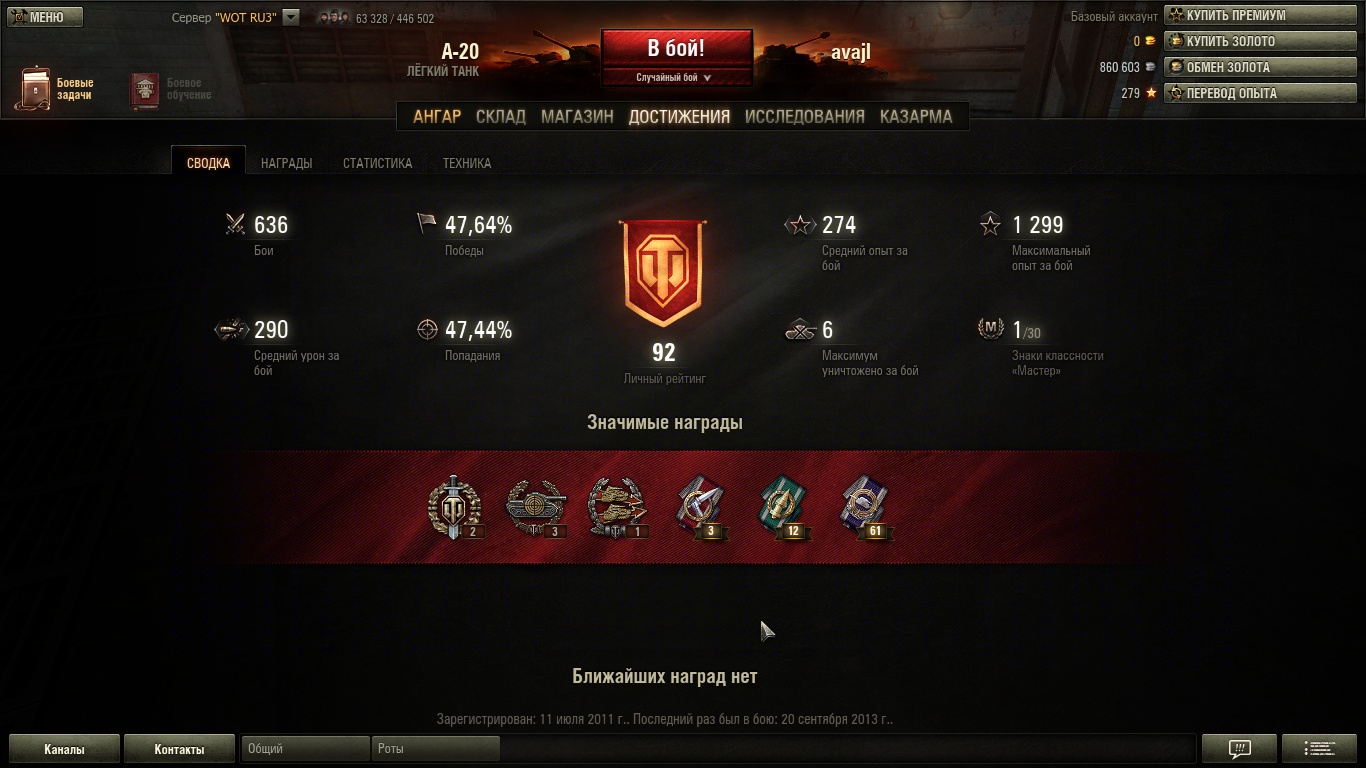
Task: Expand the Случайный бой battle type dropdown
Action: tap(676, 77)
